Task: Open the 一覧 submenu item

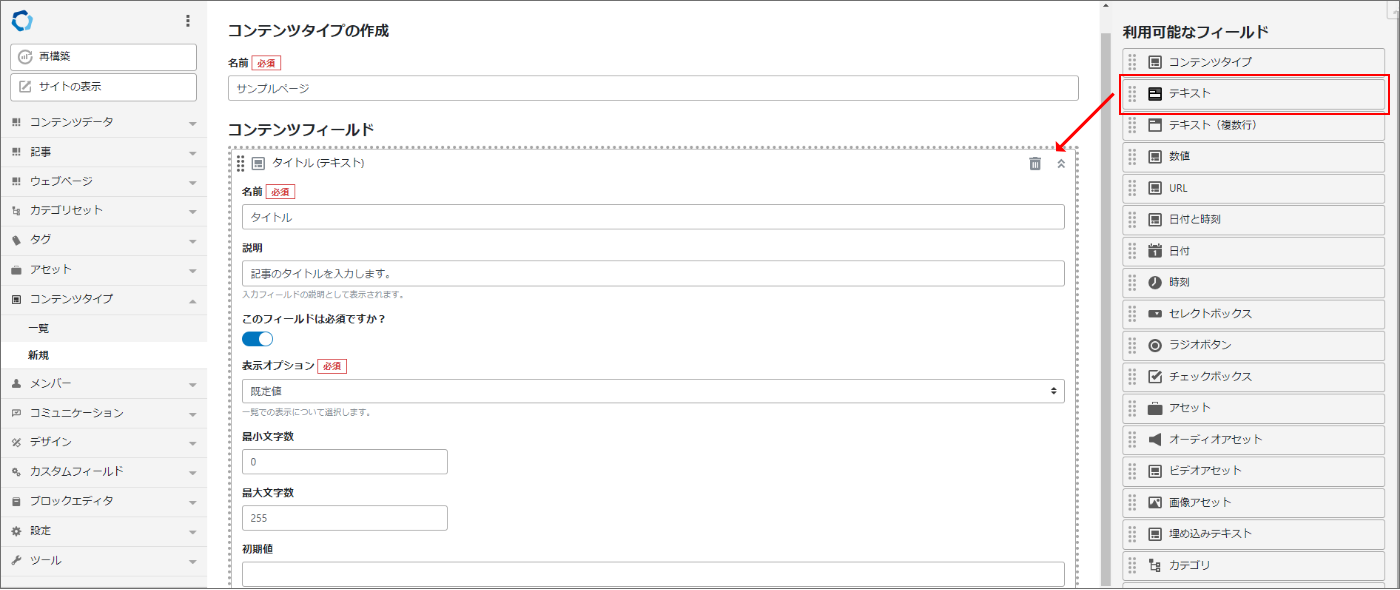Action: coord(39,328)
